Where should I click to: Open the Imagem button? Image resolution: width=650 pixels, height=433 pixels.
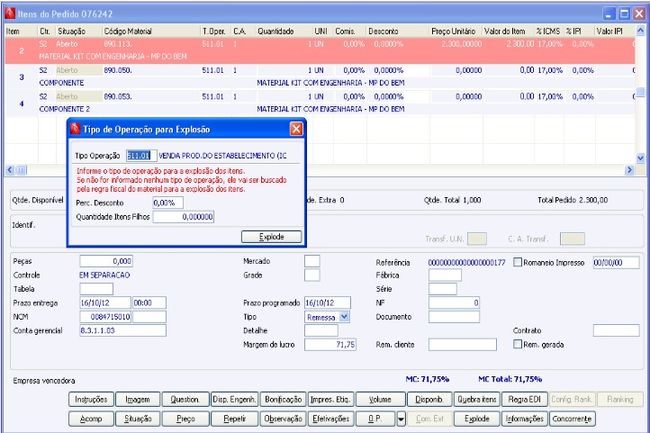click(x=139, y=399)
